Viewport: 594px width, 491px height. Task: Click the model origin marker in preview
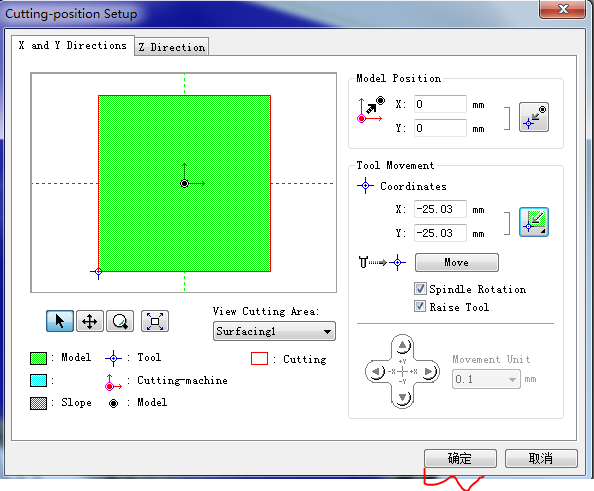point(184,184)
